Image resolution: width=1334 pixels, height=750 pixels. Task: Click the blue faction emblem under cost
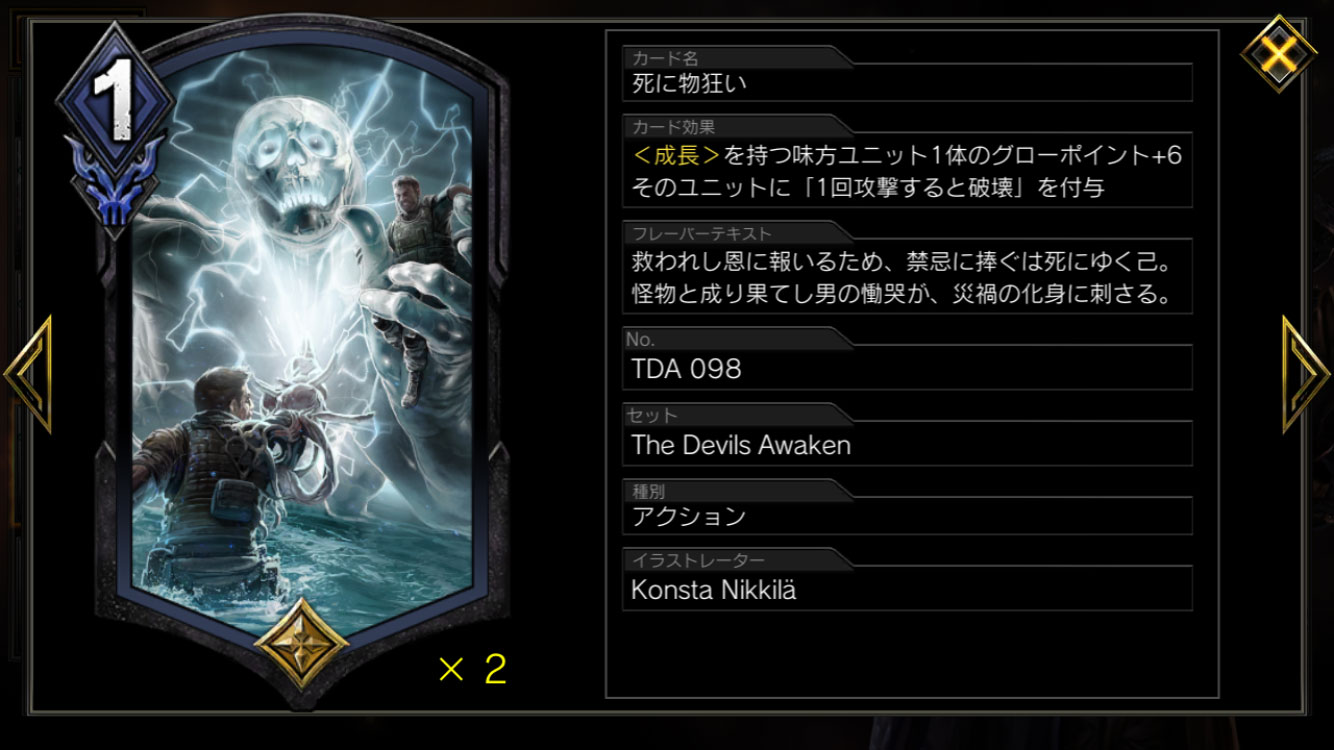click(115, 183)
